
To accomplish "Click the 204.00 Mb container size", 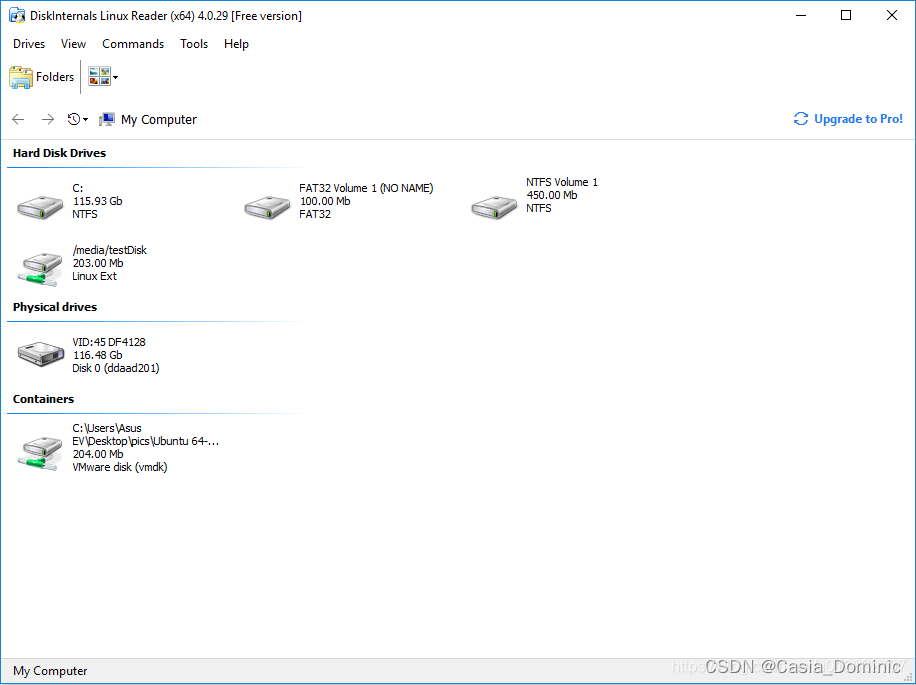I will click(98, 454).
